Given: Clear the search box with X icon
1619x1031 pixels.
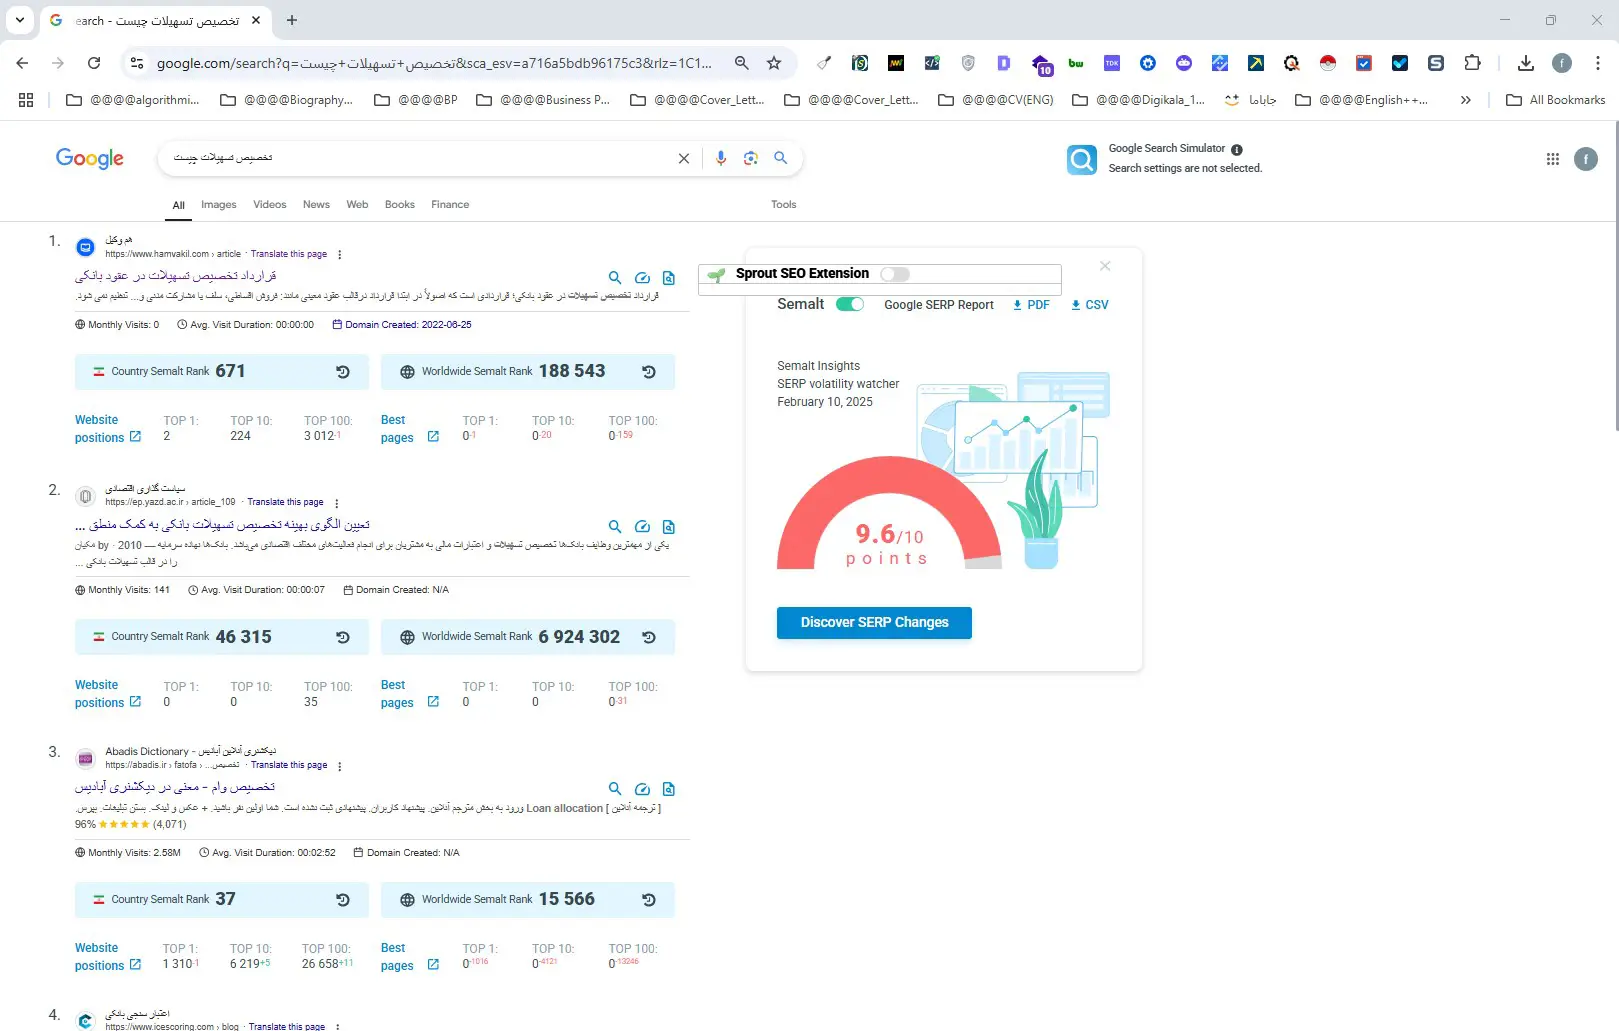Looking at the screenshot, I should pyautogui.click(x=684, y=158).
